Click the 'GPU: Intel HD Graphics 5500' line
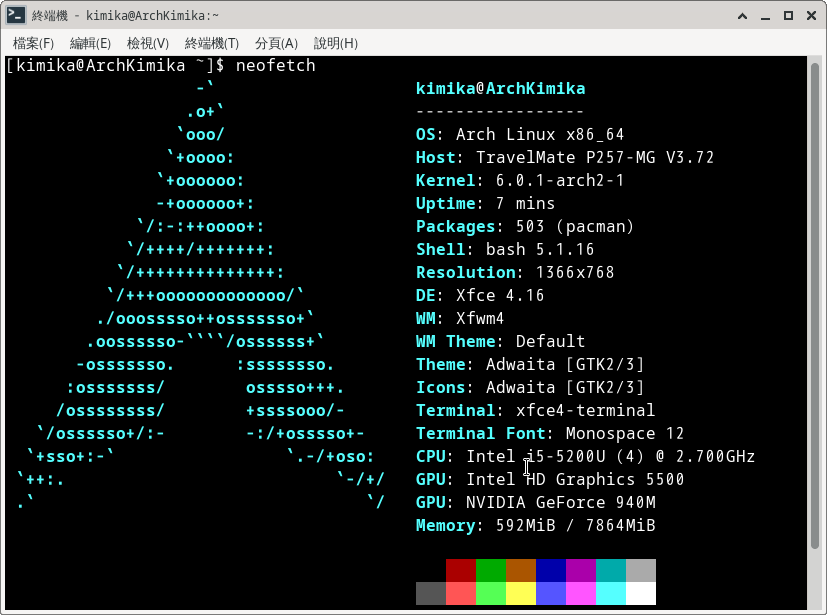The height and width of the screenshot is (615, 827). pos(550,479)
